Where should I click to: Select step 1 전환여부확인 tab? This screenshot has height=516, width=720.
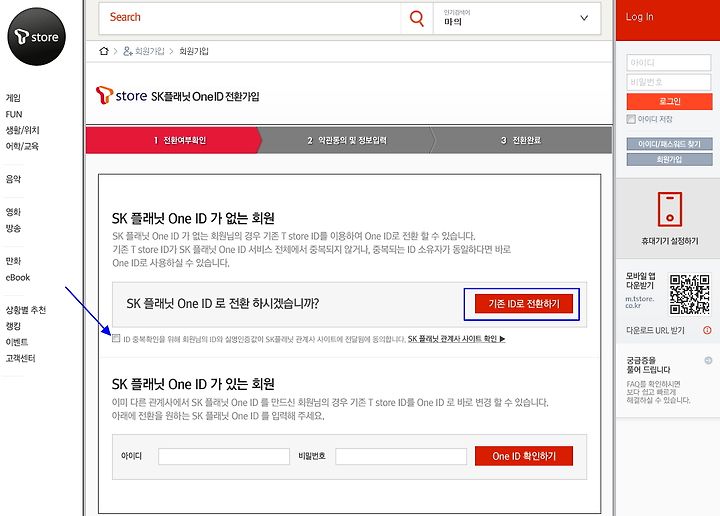pyautogui.click(x=174, y=140)
